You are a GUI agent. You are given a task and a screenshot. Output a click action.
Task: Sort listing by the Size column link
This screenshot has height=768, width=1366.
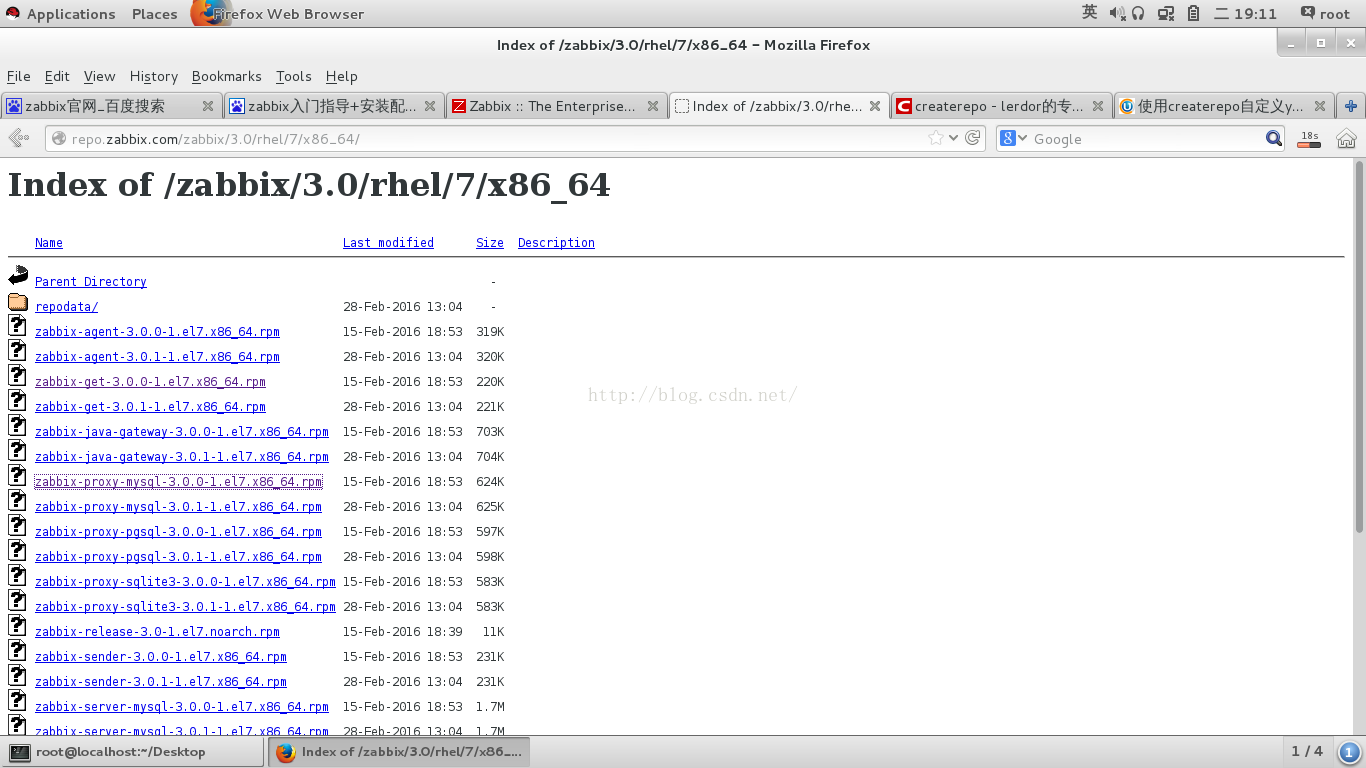tap(490, 243)
